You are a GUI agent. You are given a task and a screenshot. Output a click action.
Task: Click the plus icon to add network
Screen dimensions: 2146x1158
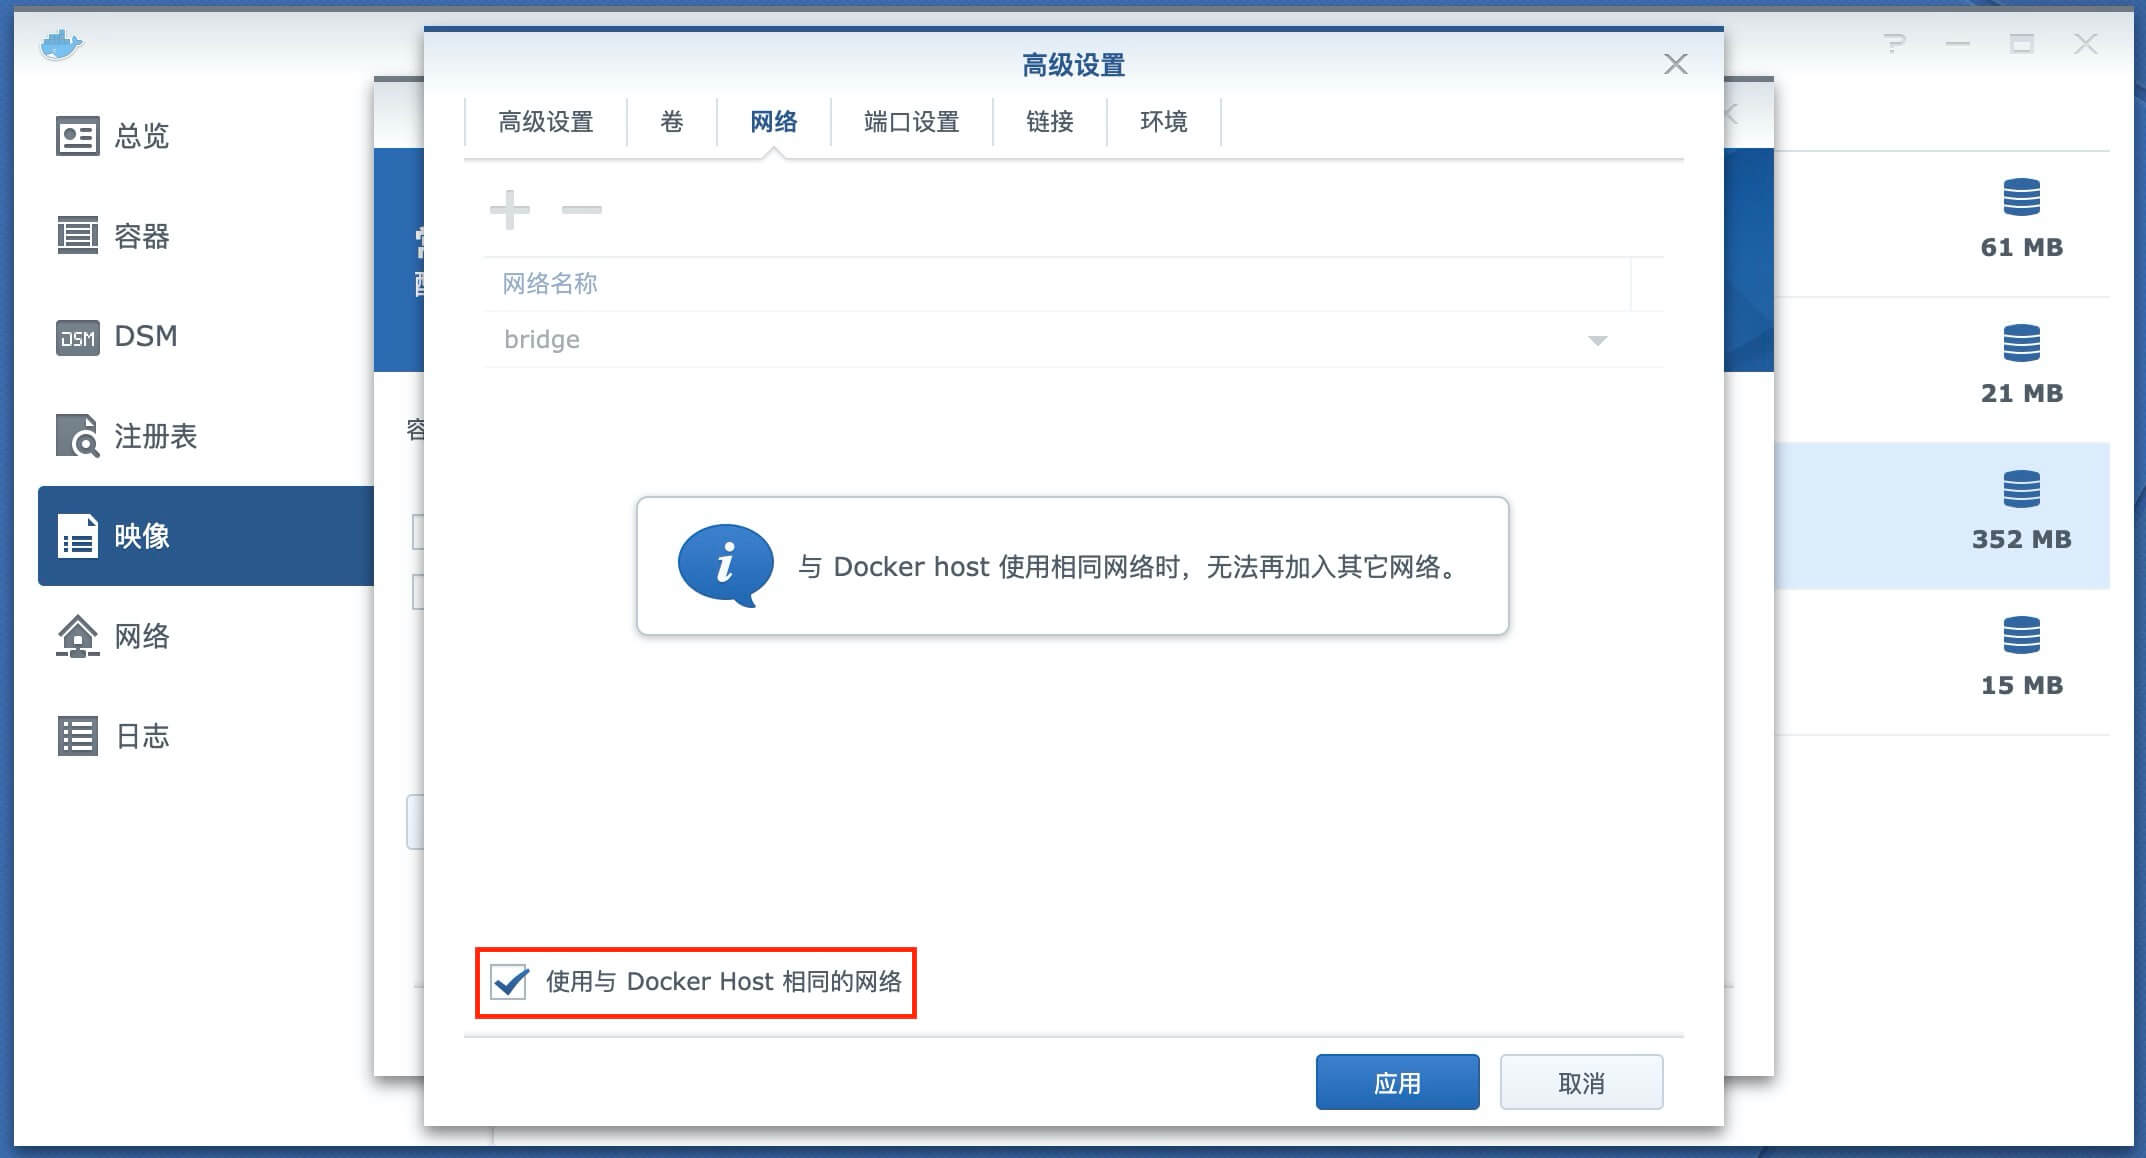click(x=509, y=209)
